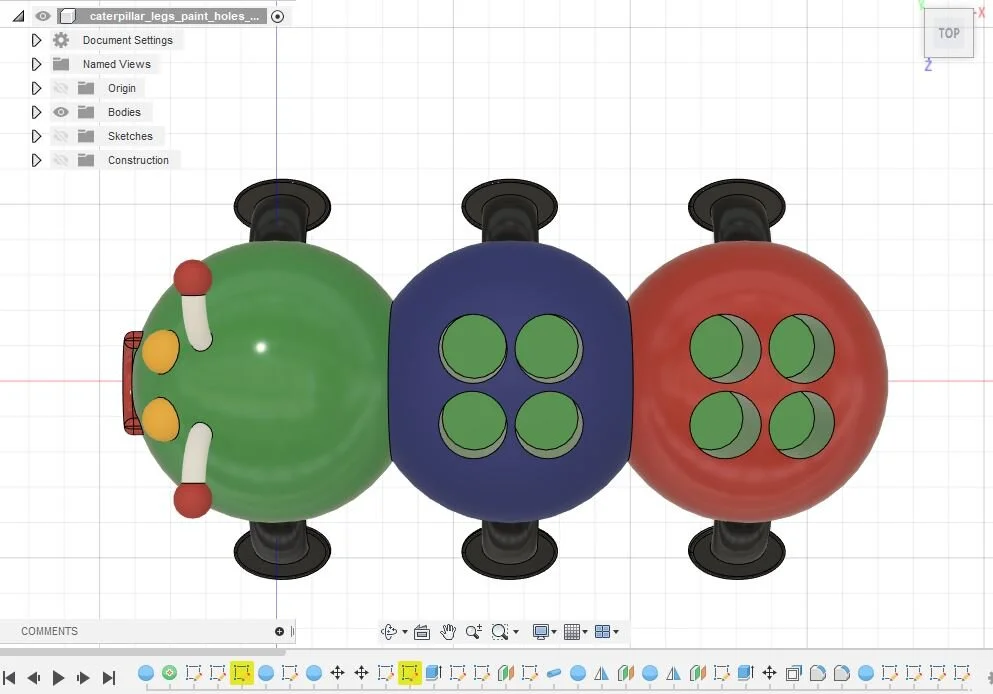Open the Viewports dropdown arrow
The image size is (993, 694).
(616, 632)
